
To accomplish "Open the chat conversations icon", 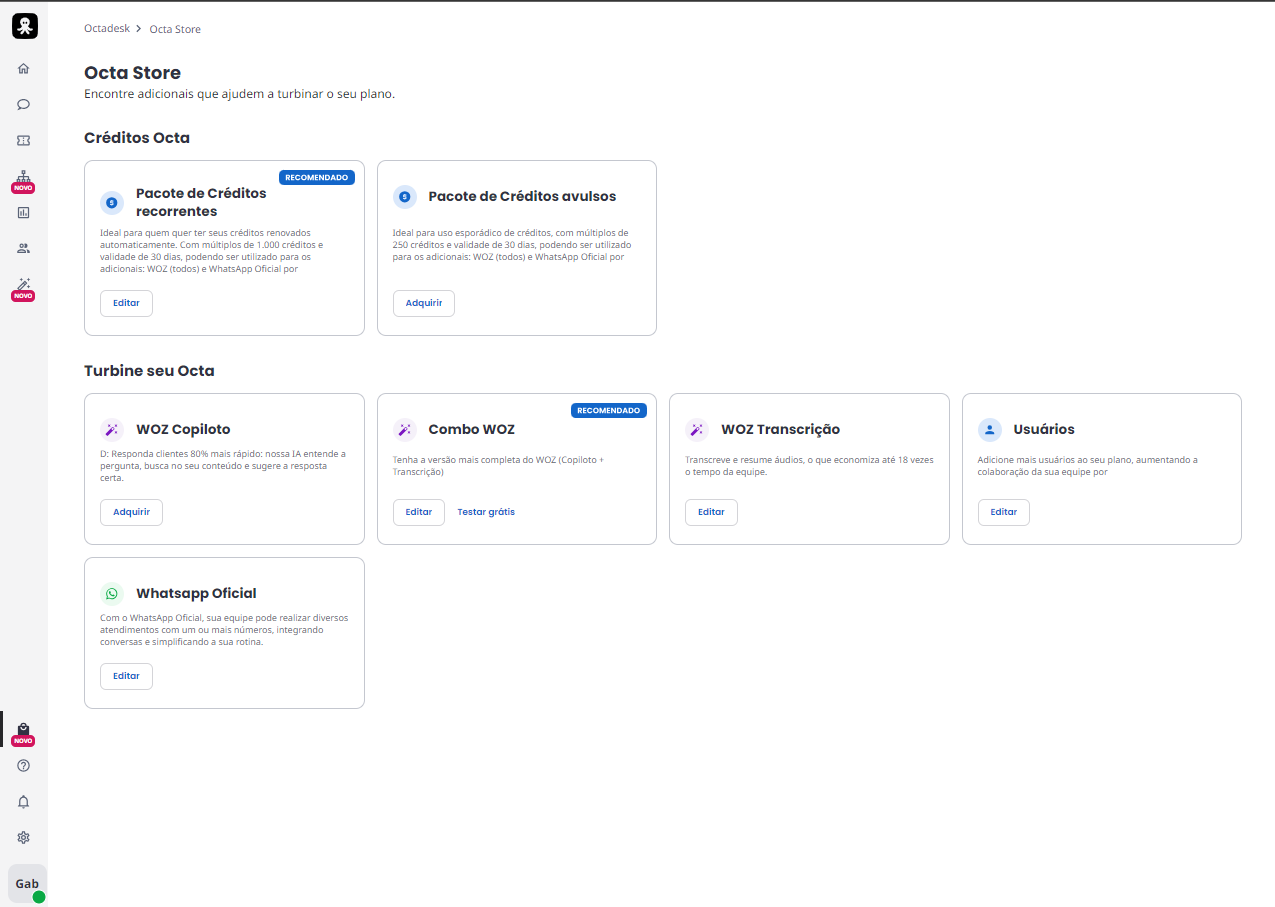I will point(24,104).
